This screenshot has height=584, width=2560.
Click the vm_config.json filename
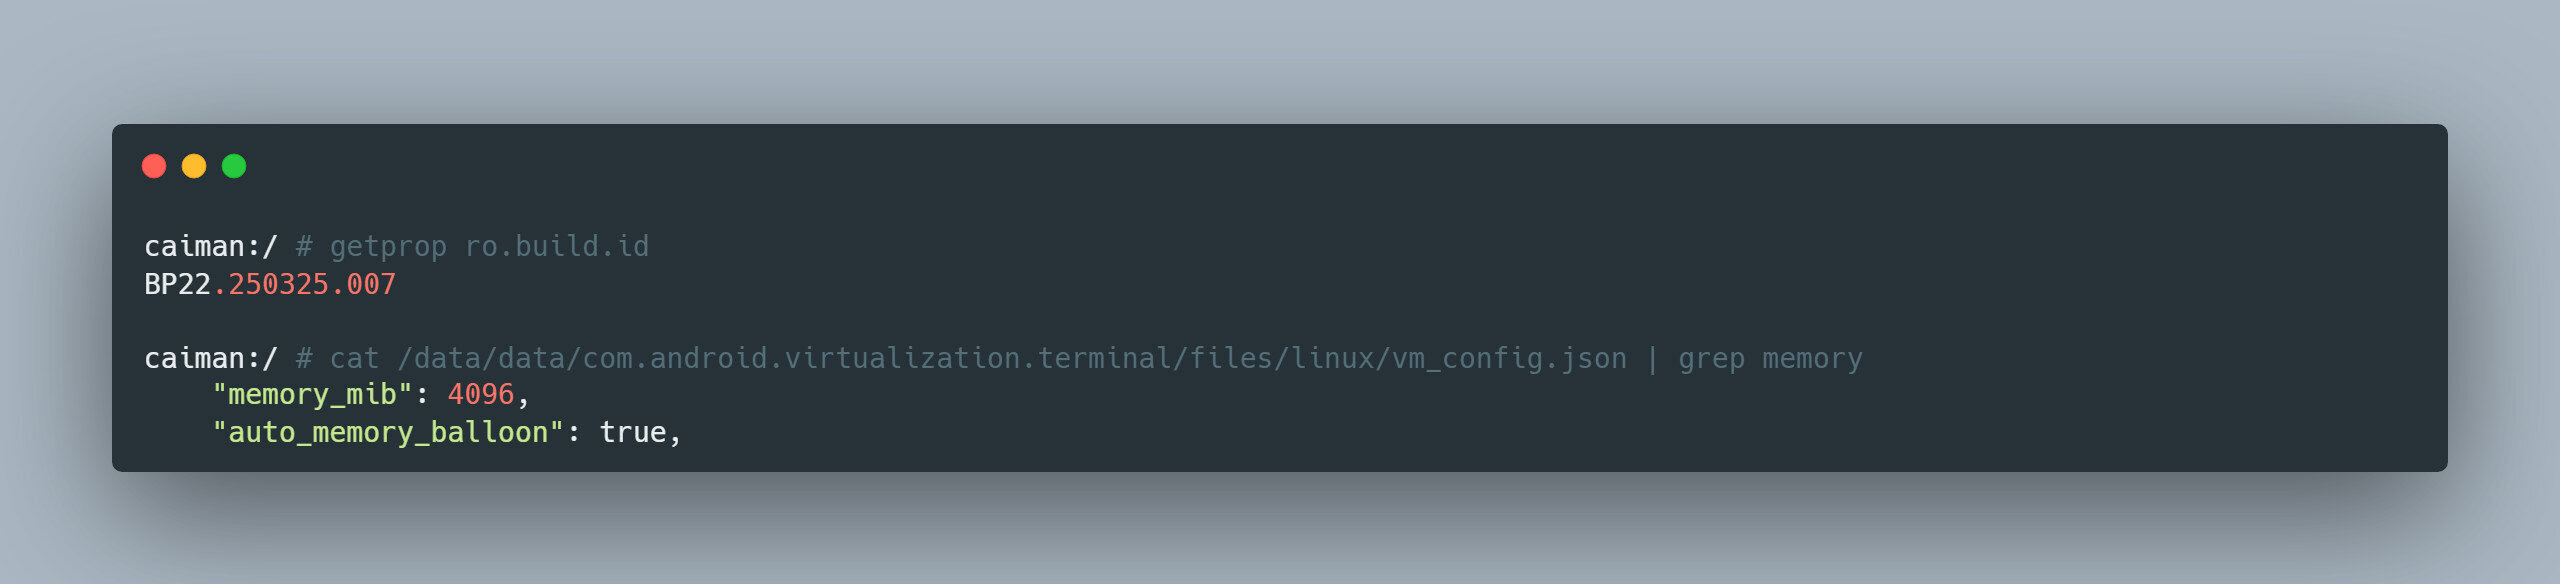(1509, 359)
